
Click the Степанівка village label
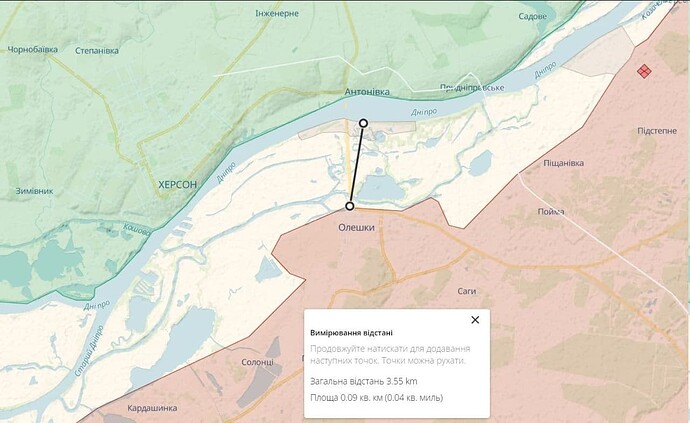(x=97, y=50)
